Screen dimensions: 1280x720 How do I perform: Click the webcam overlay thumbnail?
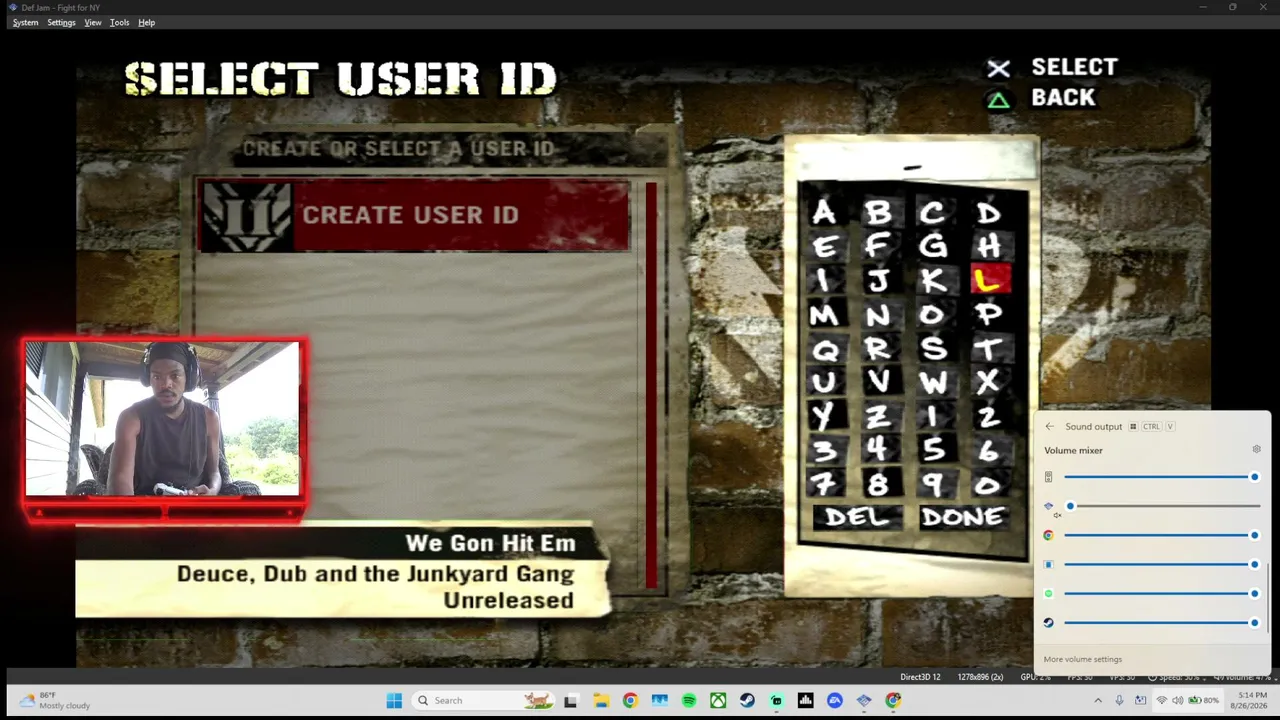pos(162,419)
